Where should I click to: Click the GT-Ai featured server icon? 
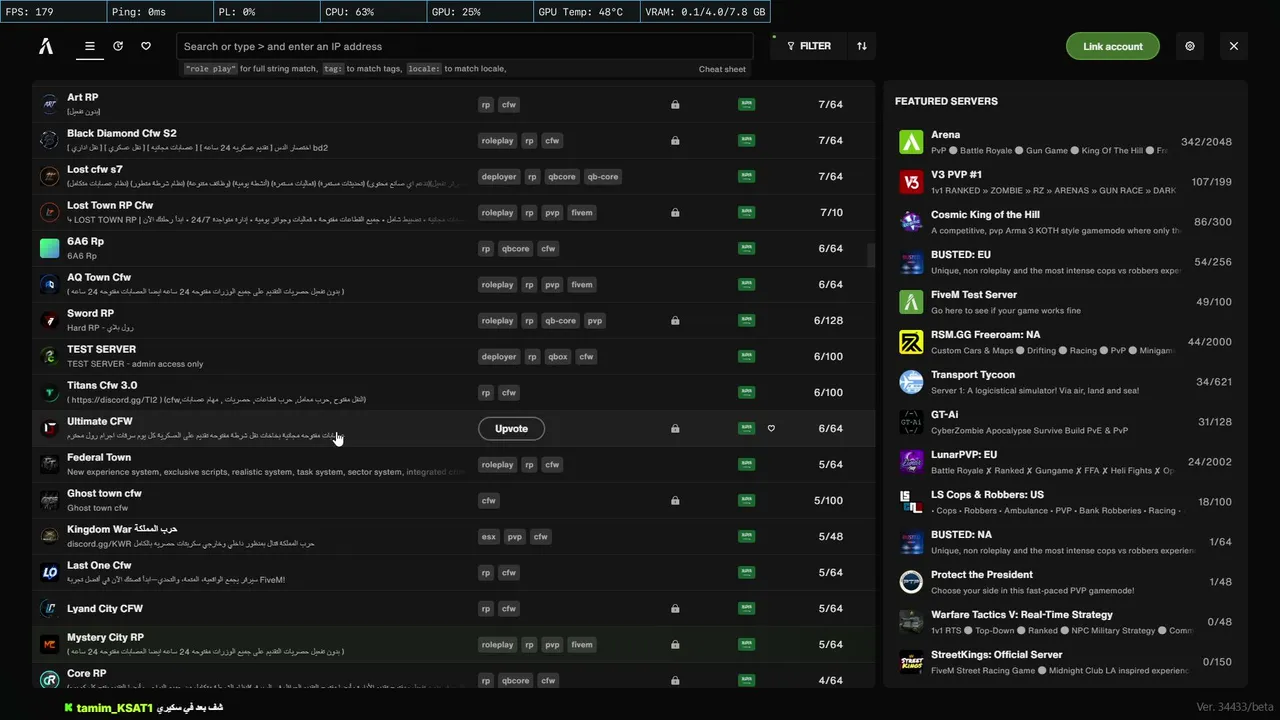point(911,422)
